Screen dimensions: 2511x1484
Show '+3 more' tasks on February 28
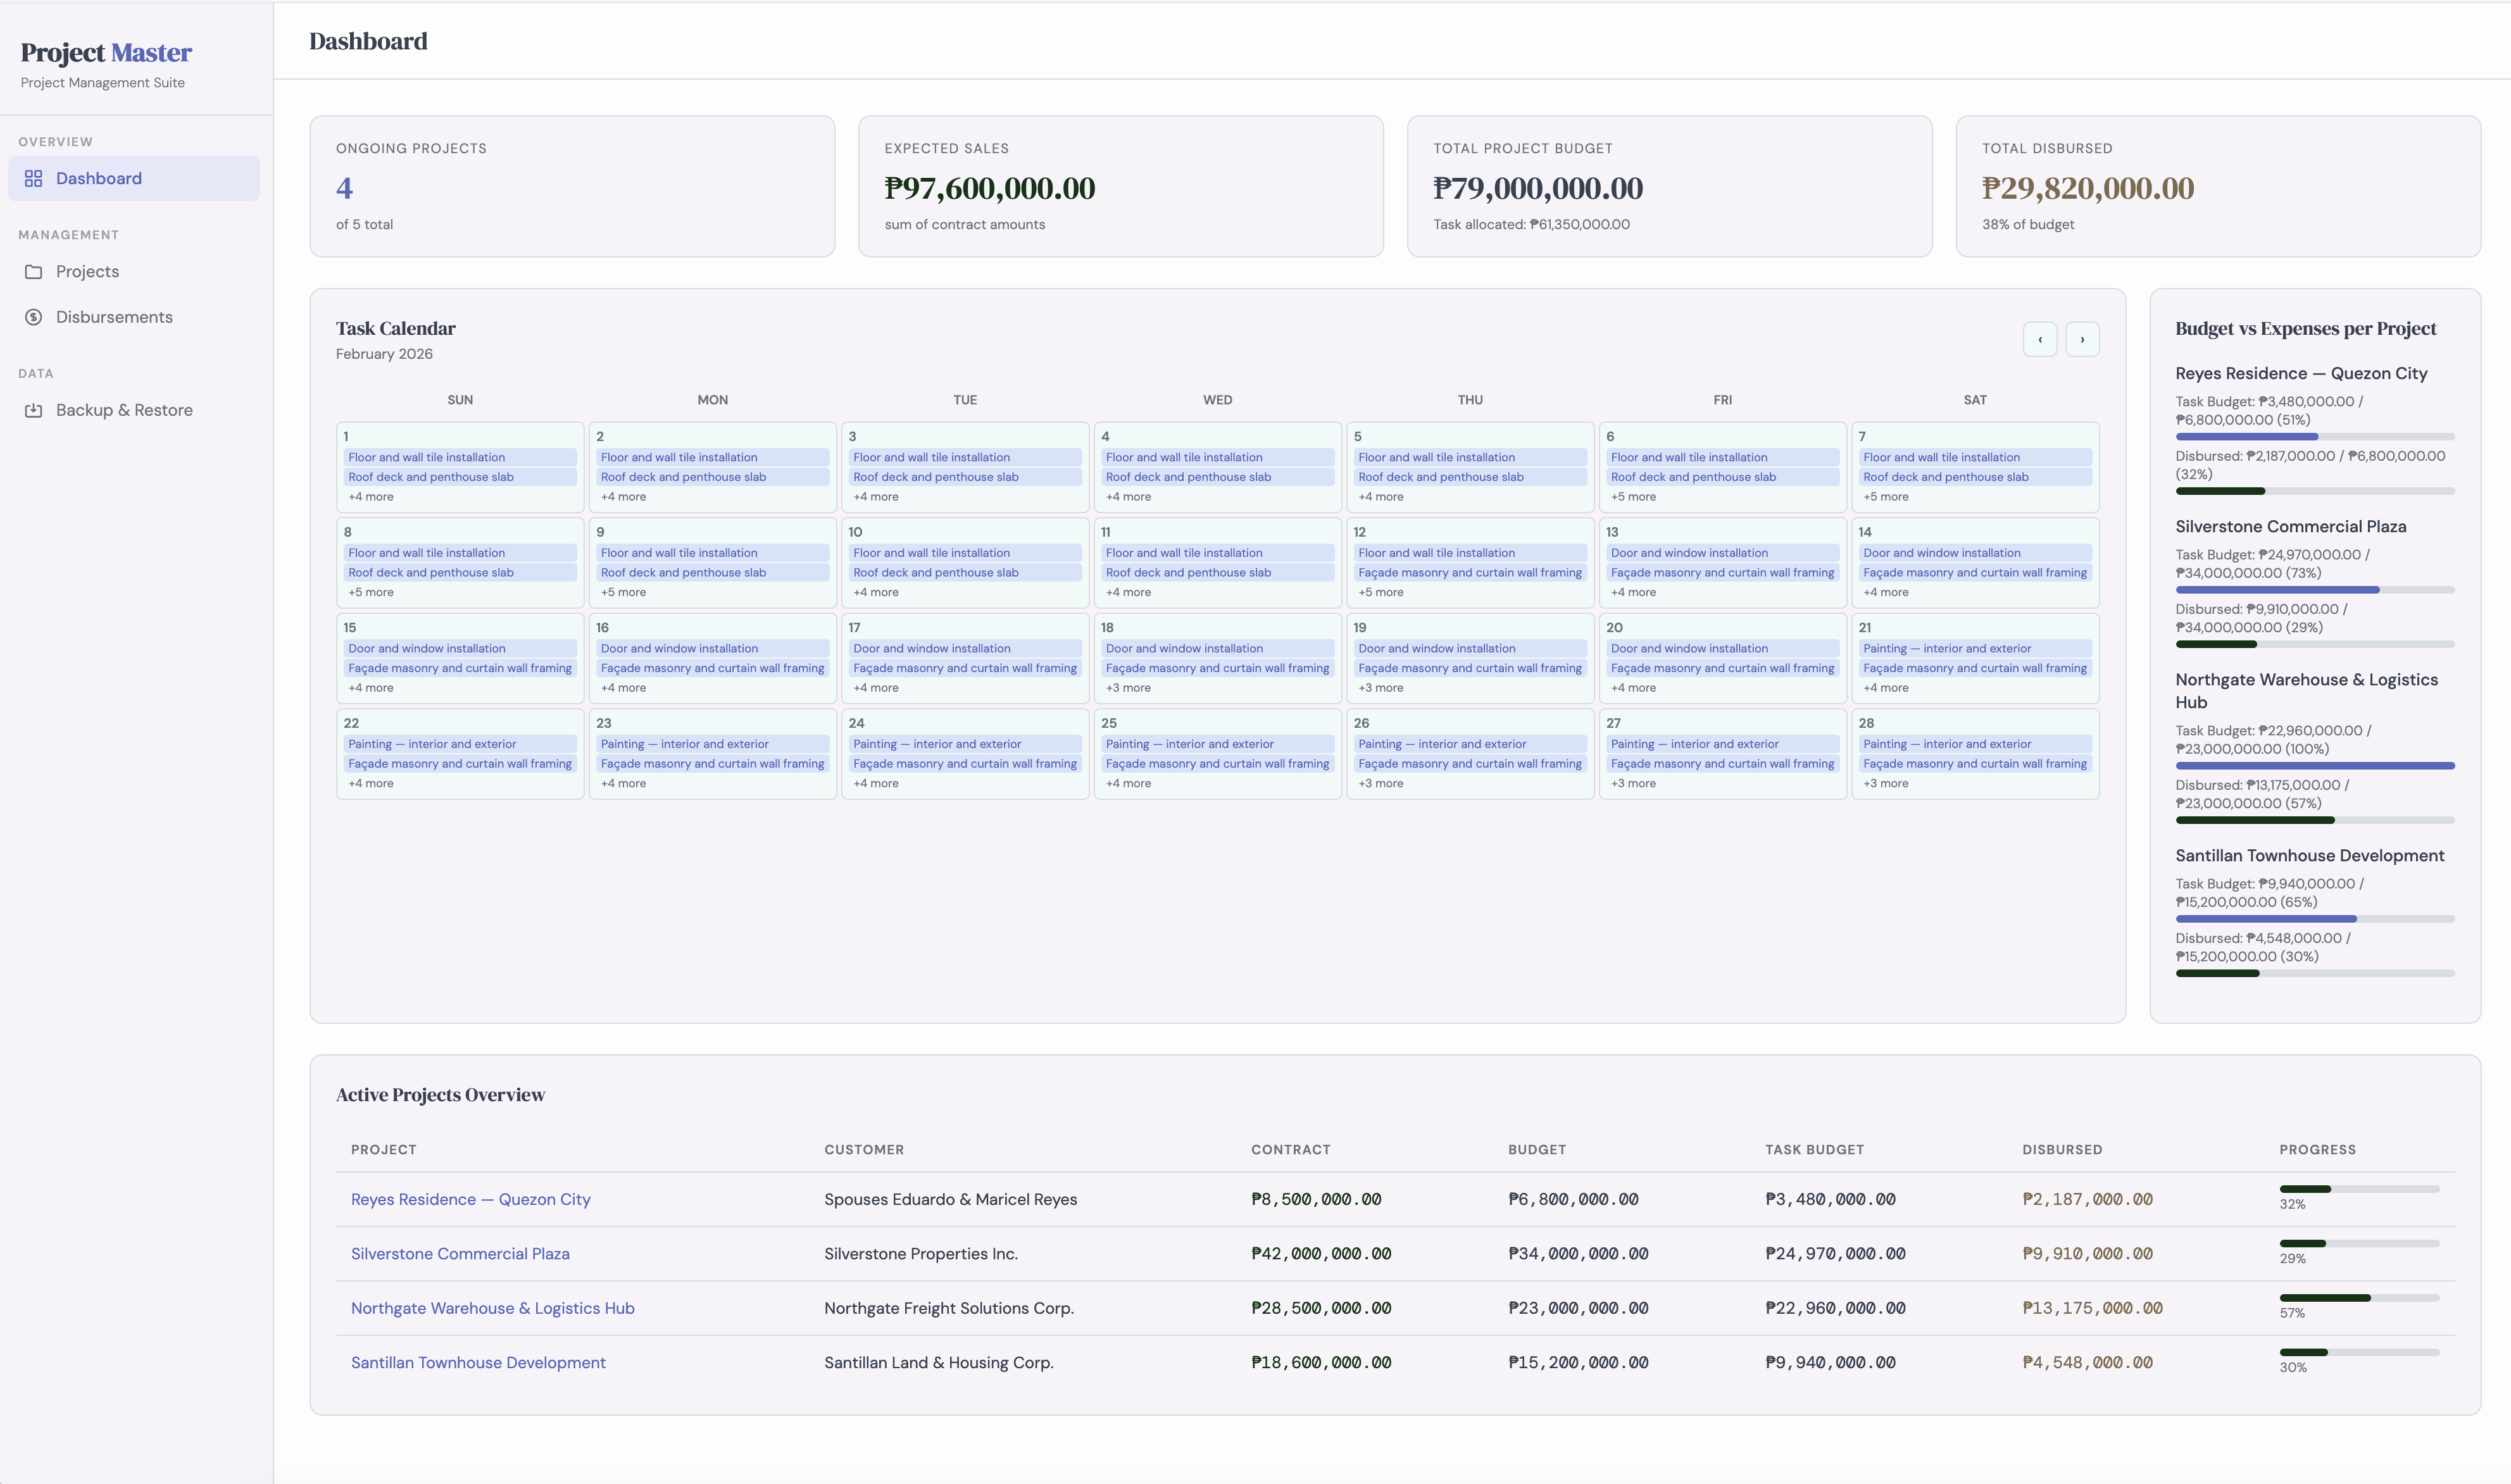click(1885, 784)
